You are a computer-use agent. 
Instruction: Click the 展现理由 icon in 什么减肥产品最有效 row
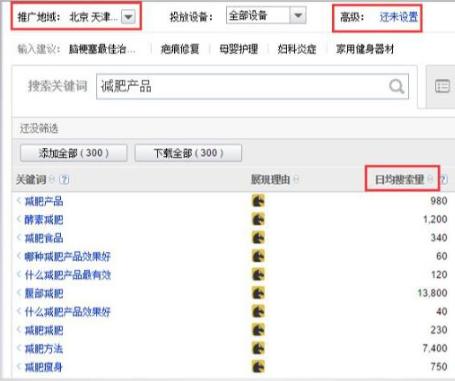click(x=258, y=275)
